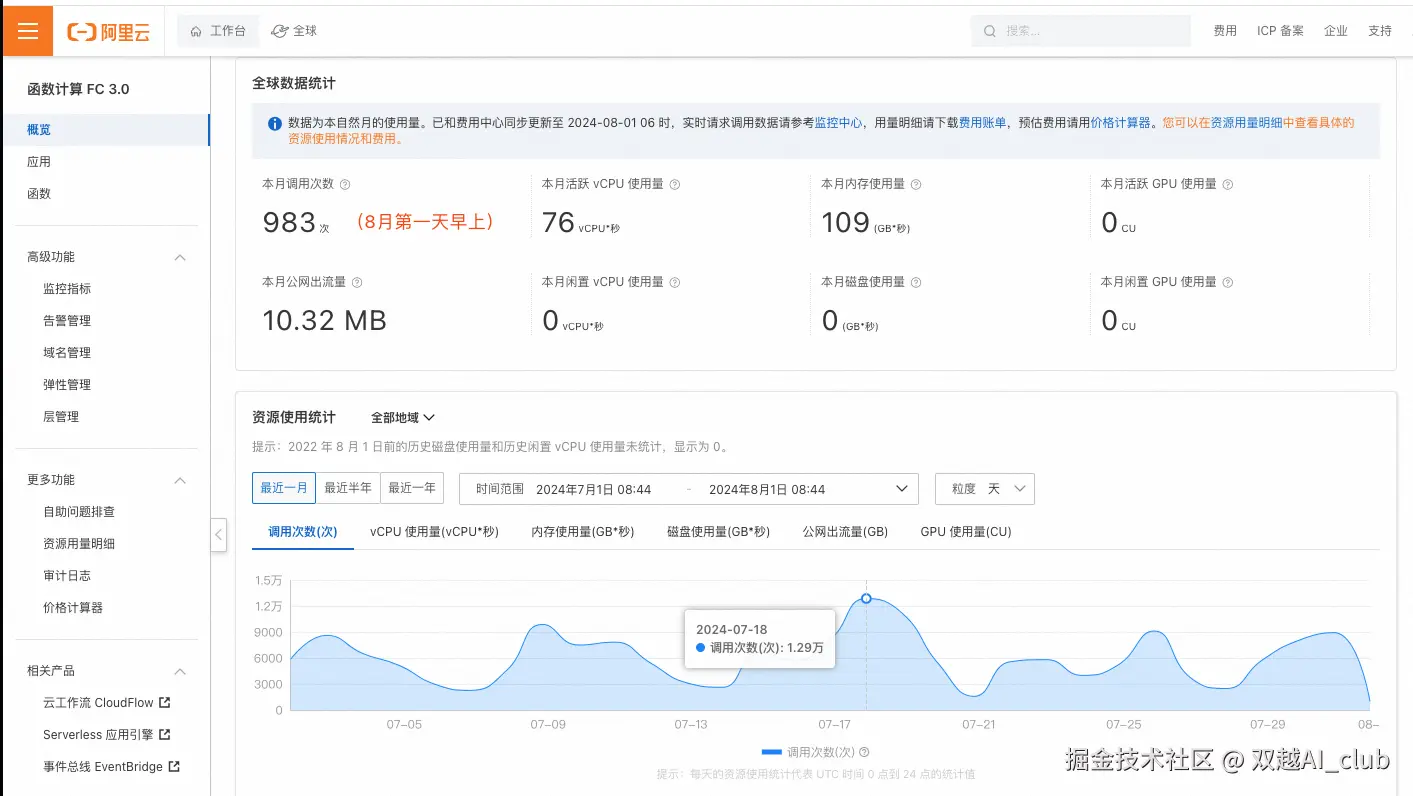Switch to the 内存使用量(GB*秒) tab
1413x796 pixels.
583,532
